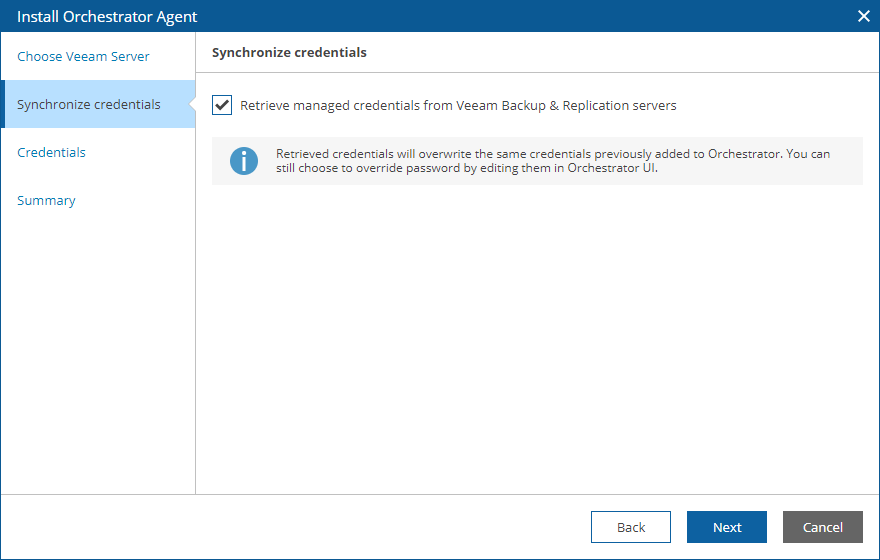Click the empty white area below info banner
This screenshot has height=560, width=880.
[537, 337]
